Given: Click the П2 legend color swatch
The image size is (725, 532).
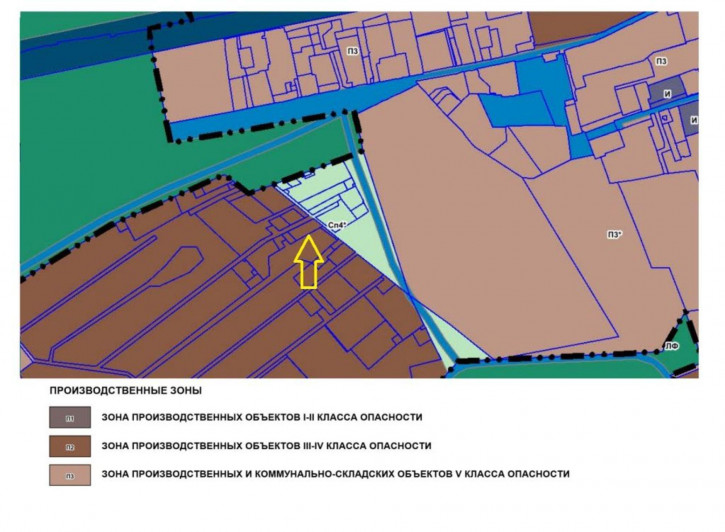Looking at the screenshot, I should pos(70,446).
